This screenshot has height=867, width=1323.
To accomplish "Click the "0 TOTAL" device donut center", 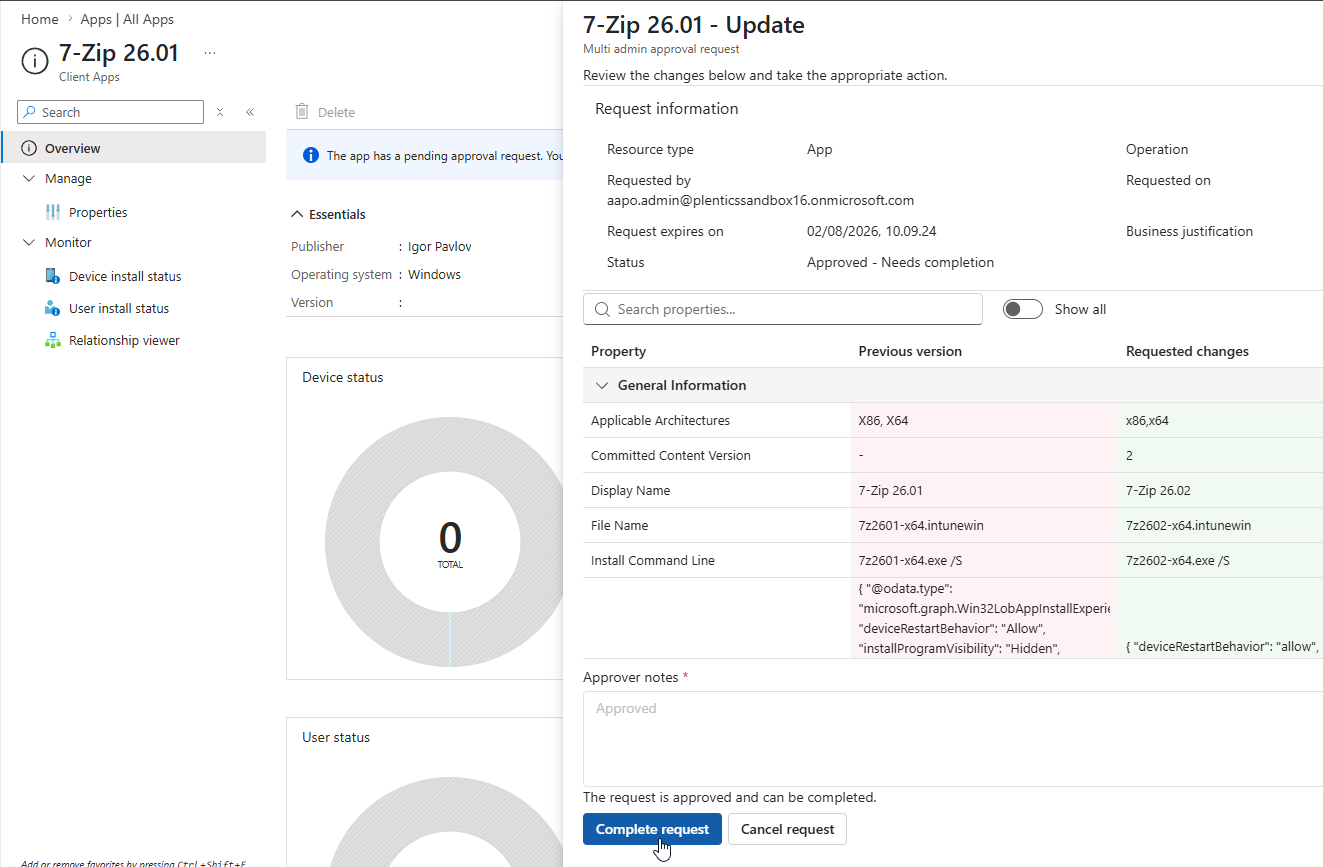I will pos(450,543).
